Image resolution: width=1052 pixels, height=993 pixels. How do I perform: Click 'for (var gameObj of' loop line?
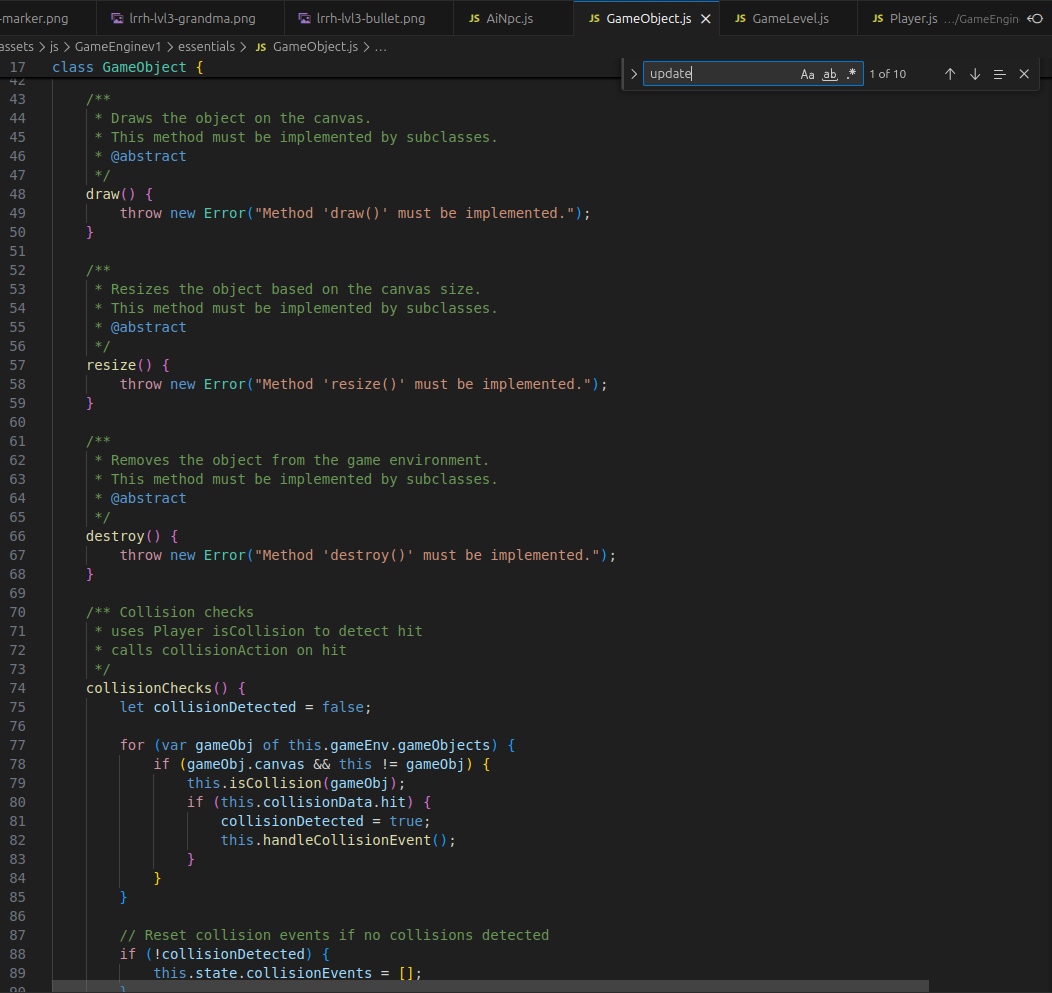click(x=317, y=745)
